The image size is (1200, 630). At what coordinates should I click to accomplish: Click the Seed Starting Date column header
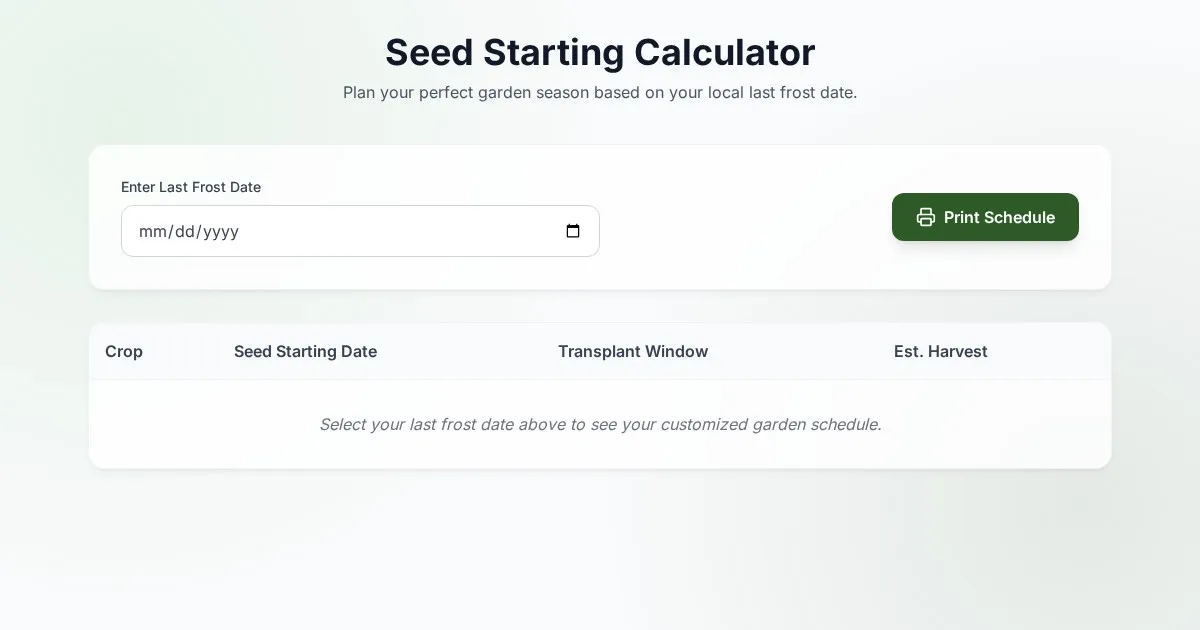[305, 351]
